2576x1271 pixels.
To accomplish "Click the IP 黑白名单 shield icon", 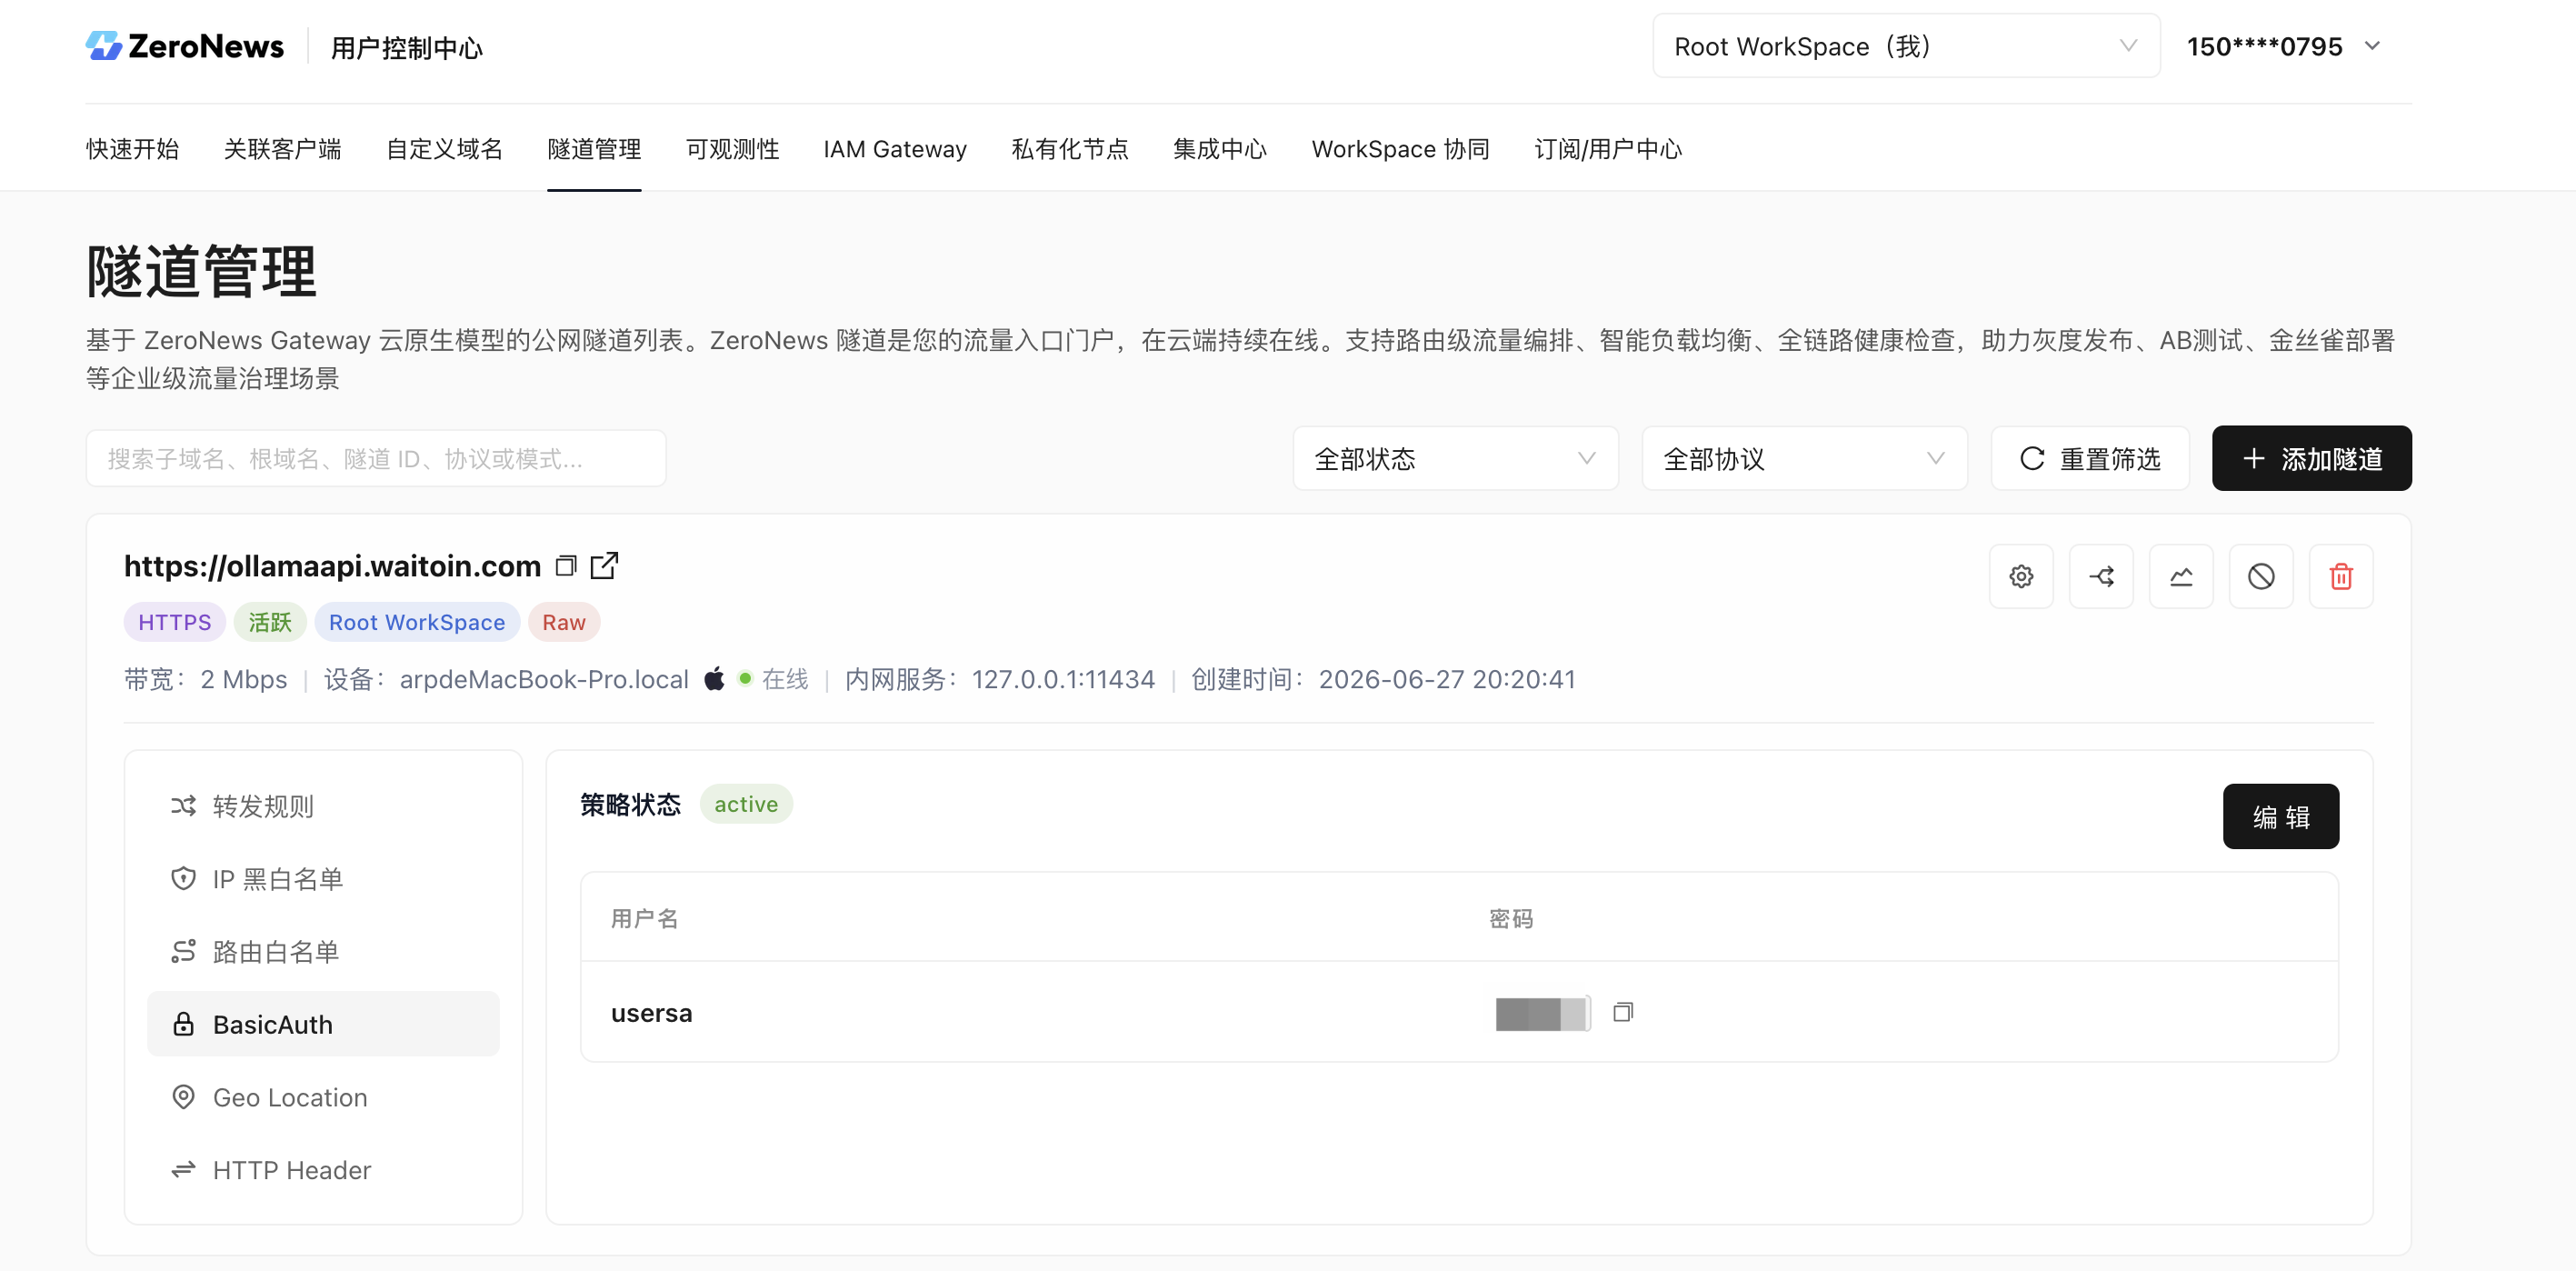I will pyautogui.click(x=183, y=879).
